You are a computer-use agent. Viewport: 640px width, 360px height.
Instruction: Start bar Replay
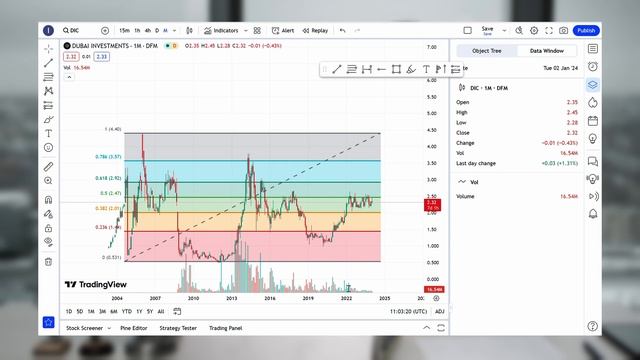pyautogui.click(x=315, y=31)
